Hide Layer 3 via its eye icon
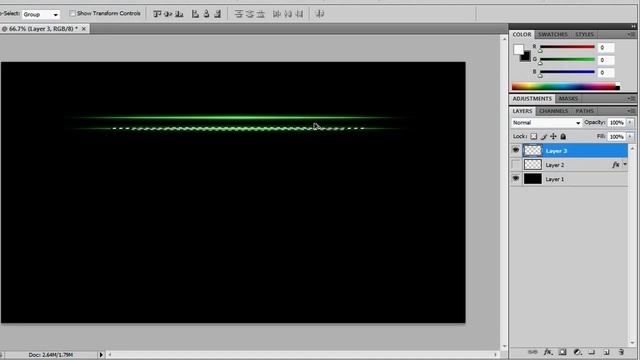The height and width of the screenshot is (360, 640). click(x=516, y=151)
